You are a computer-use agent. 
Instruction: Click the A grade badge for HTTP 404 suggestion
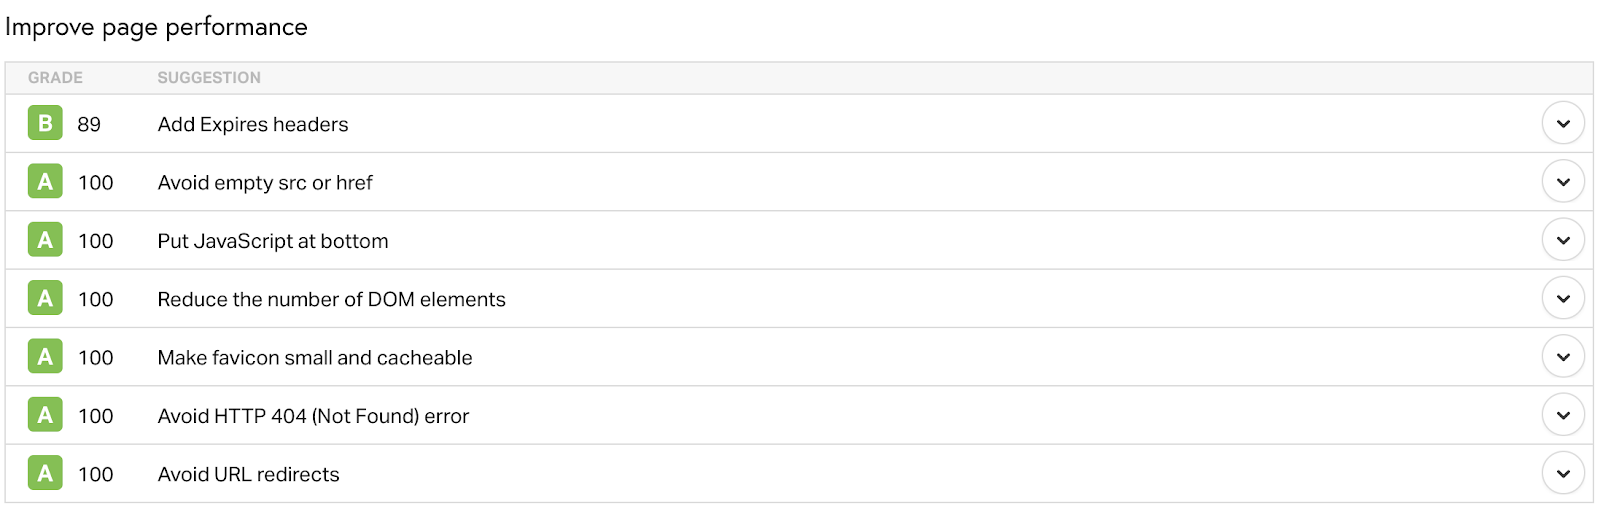tap(45, 415)
